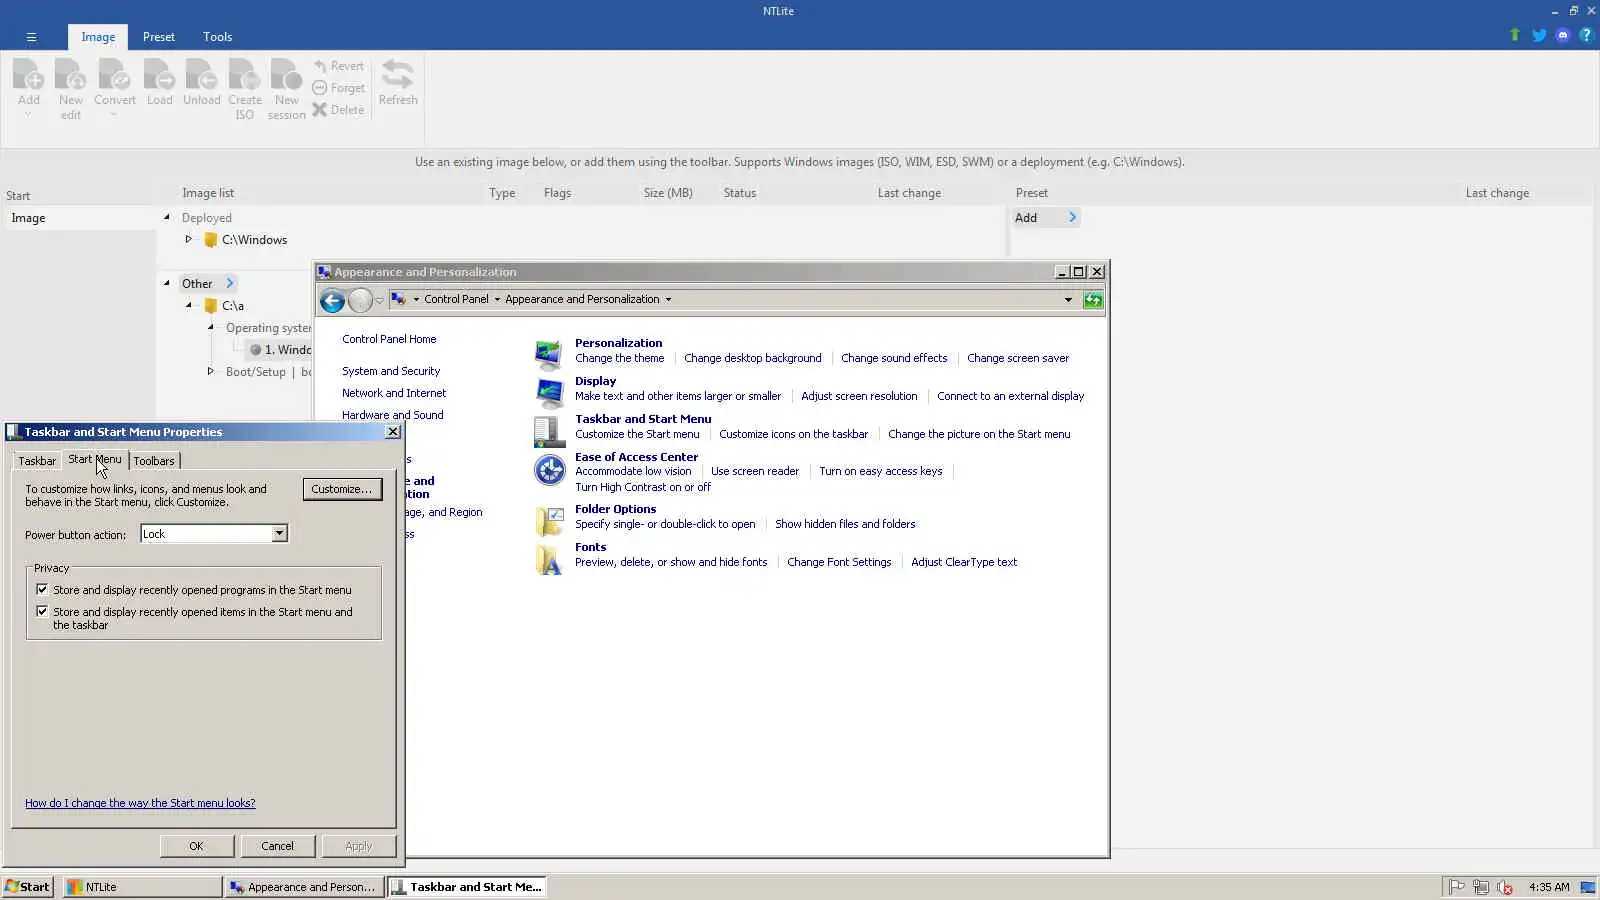Image resolution: width=1600 pixels, height=900 pixels.
Task: Click the Create ISO toolbar icon
Action: (x=244, y=76)
